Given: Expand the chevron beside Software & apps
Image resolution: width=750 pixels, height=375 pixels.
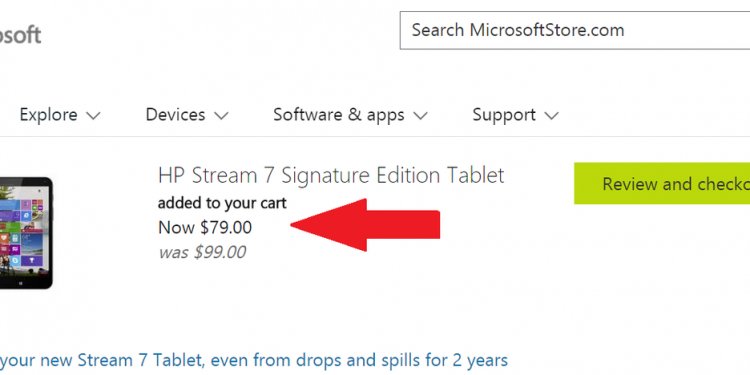Looking at the screenshot, I should [x=420, y=116].
